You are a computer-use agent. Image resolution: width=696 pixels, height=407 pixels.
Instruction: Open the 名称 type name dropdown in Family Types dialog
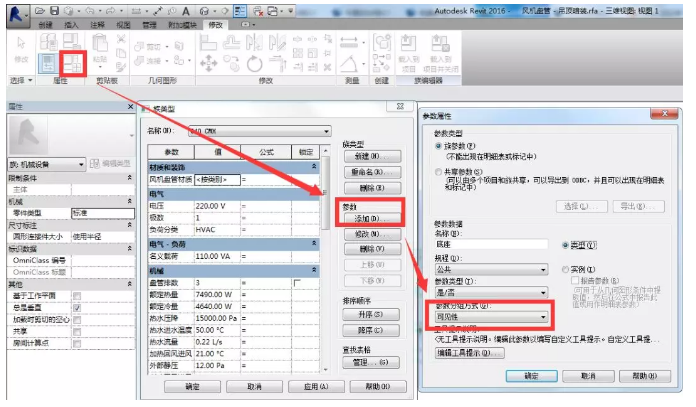327,131
